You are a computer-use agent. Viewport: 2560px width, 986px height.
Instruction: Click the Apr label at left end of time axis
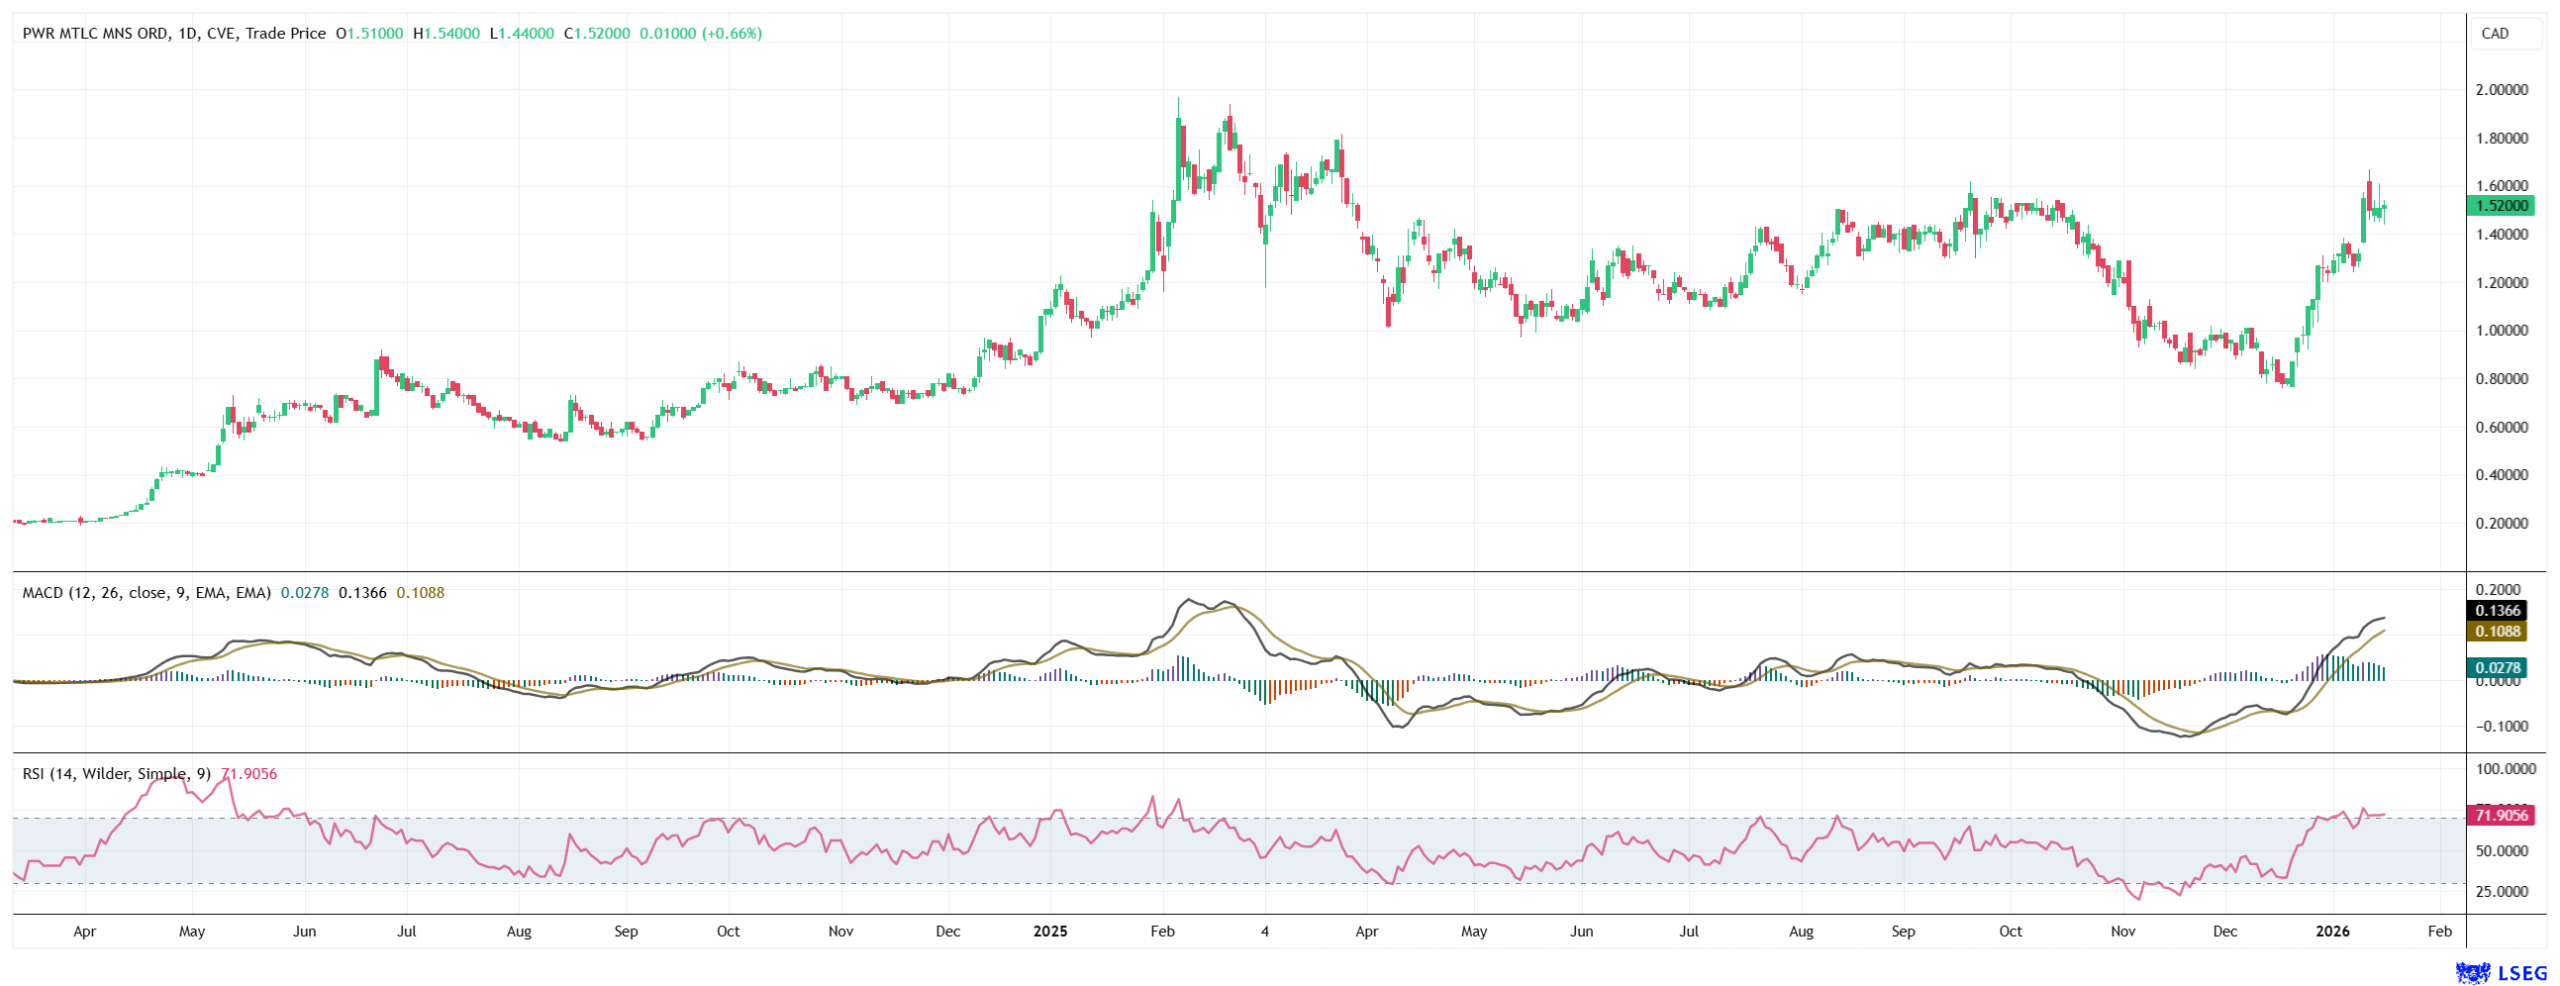85,931
